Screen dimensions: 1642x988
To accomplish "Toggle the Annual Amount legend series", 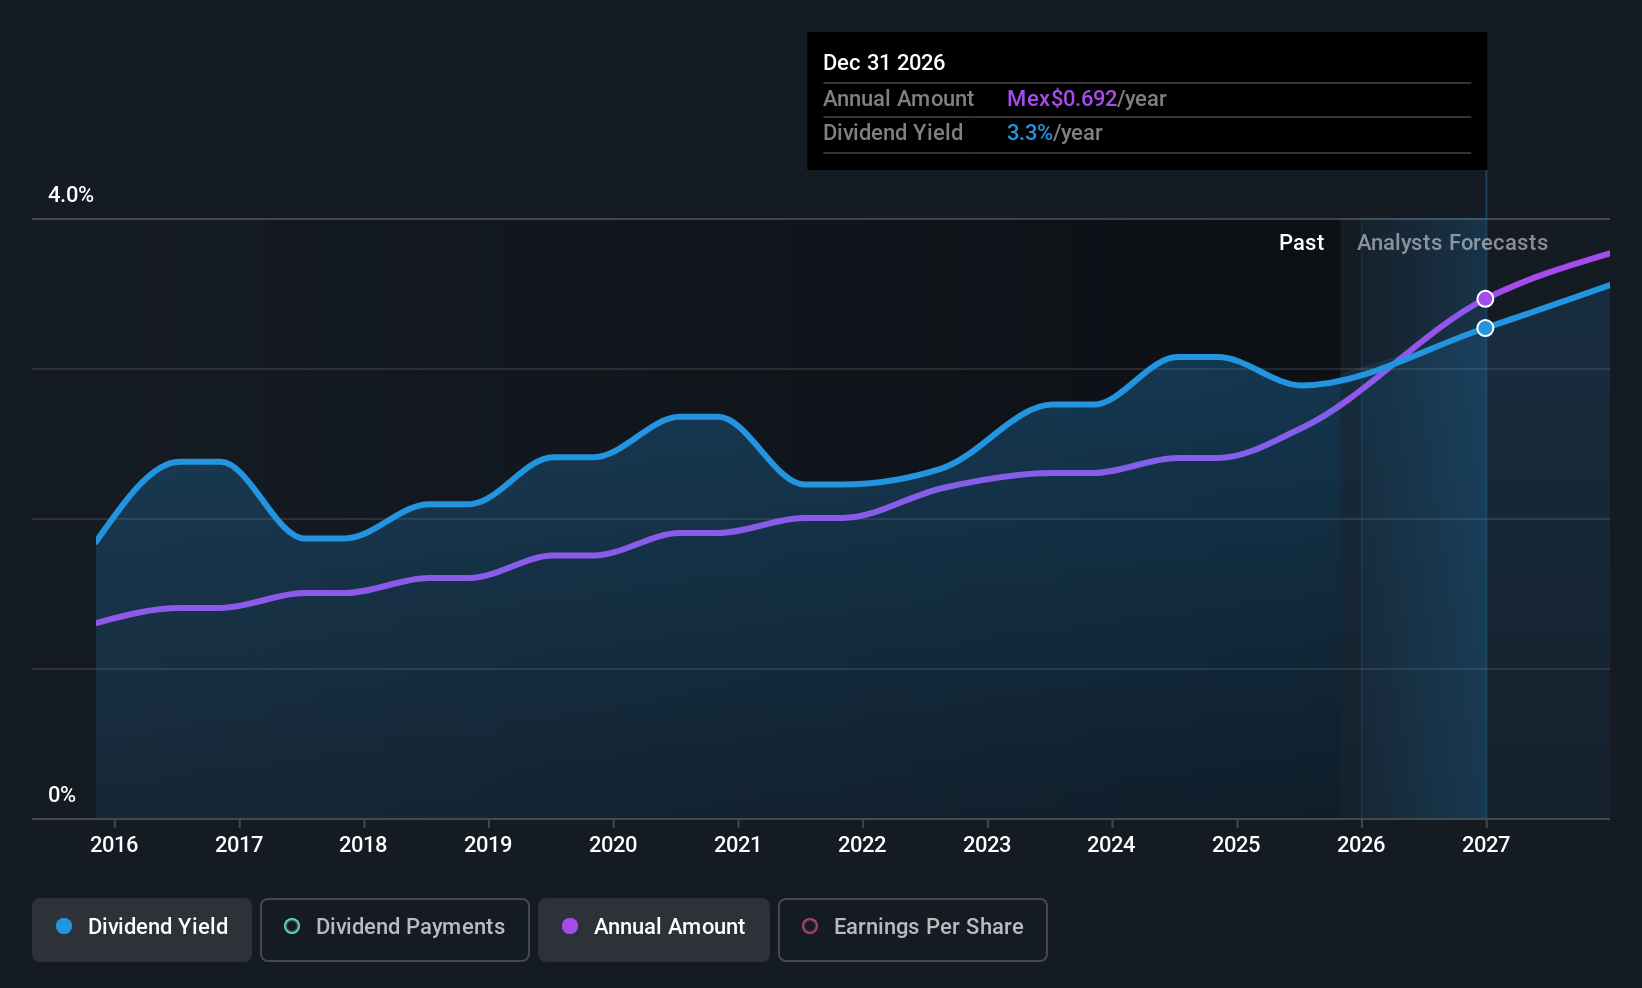I will [x=654, y=927].
